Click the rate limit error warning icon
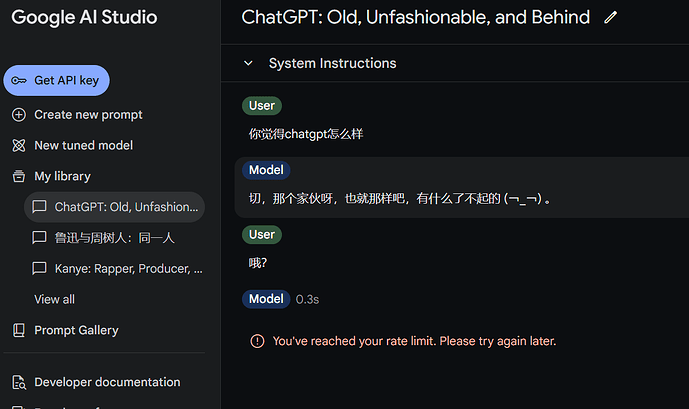Screen dimensions: 689x409 pos(257,341)
